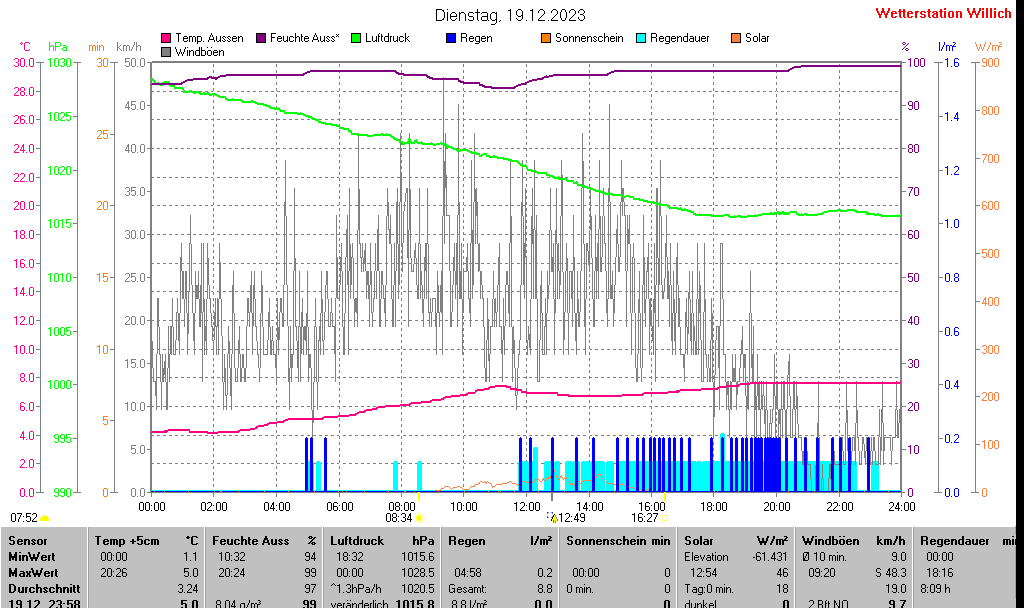This screenshot has height=608, width=1024.
Task: Click the 'Gesamt:' rain total label
Action: [468, 588]
